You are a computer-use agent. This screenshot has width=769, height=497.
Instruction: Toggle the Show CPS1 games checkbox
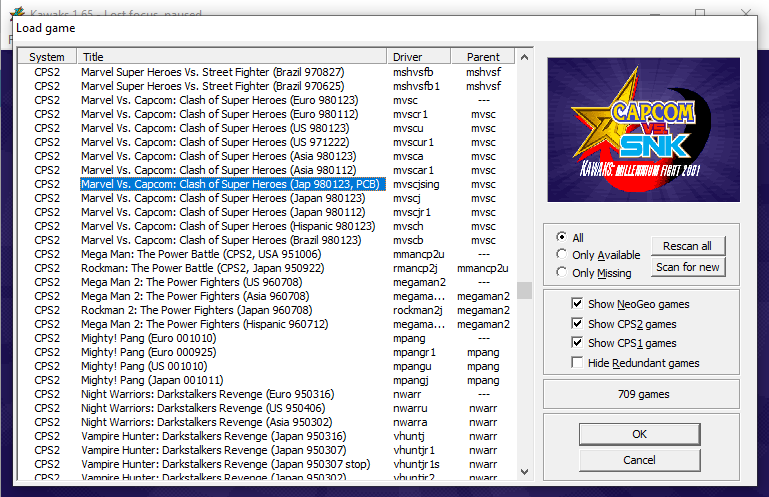(577, 343)
